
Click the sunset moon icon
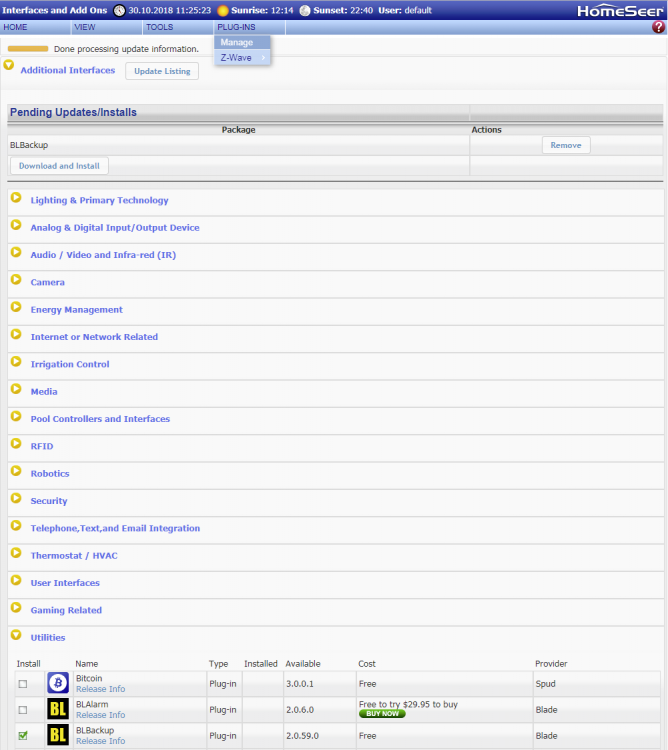304,10
